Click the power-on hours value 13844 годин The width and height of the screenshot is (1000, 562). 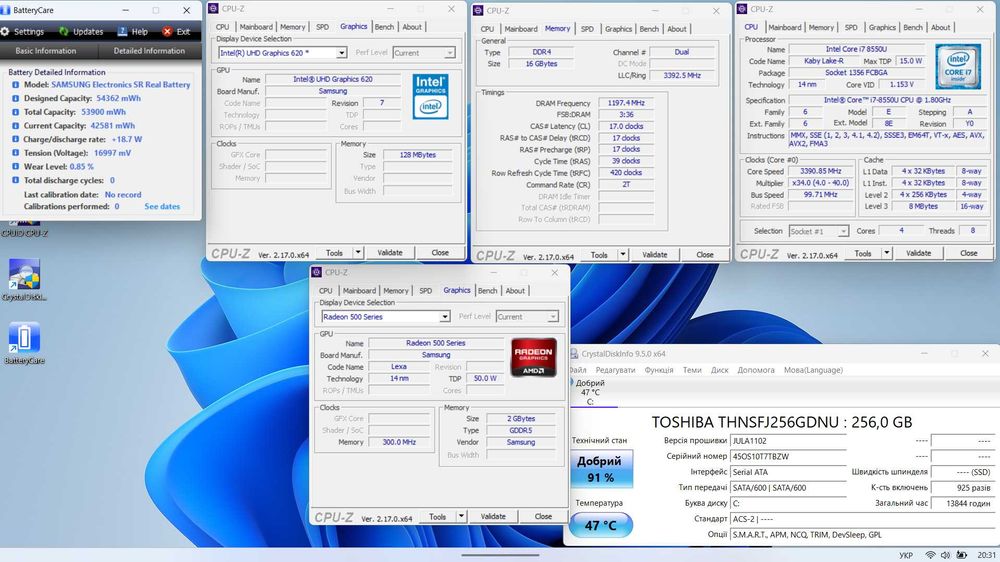961,503
